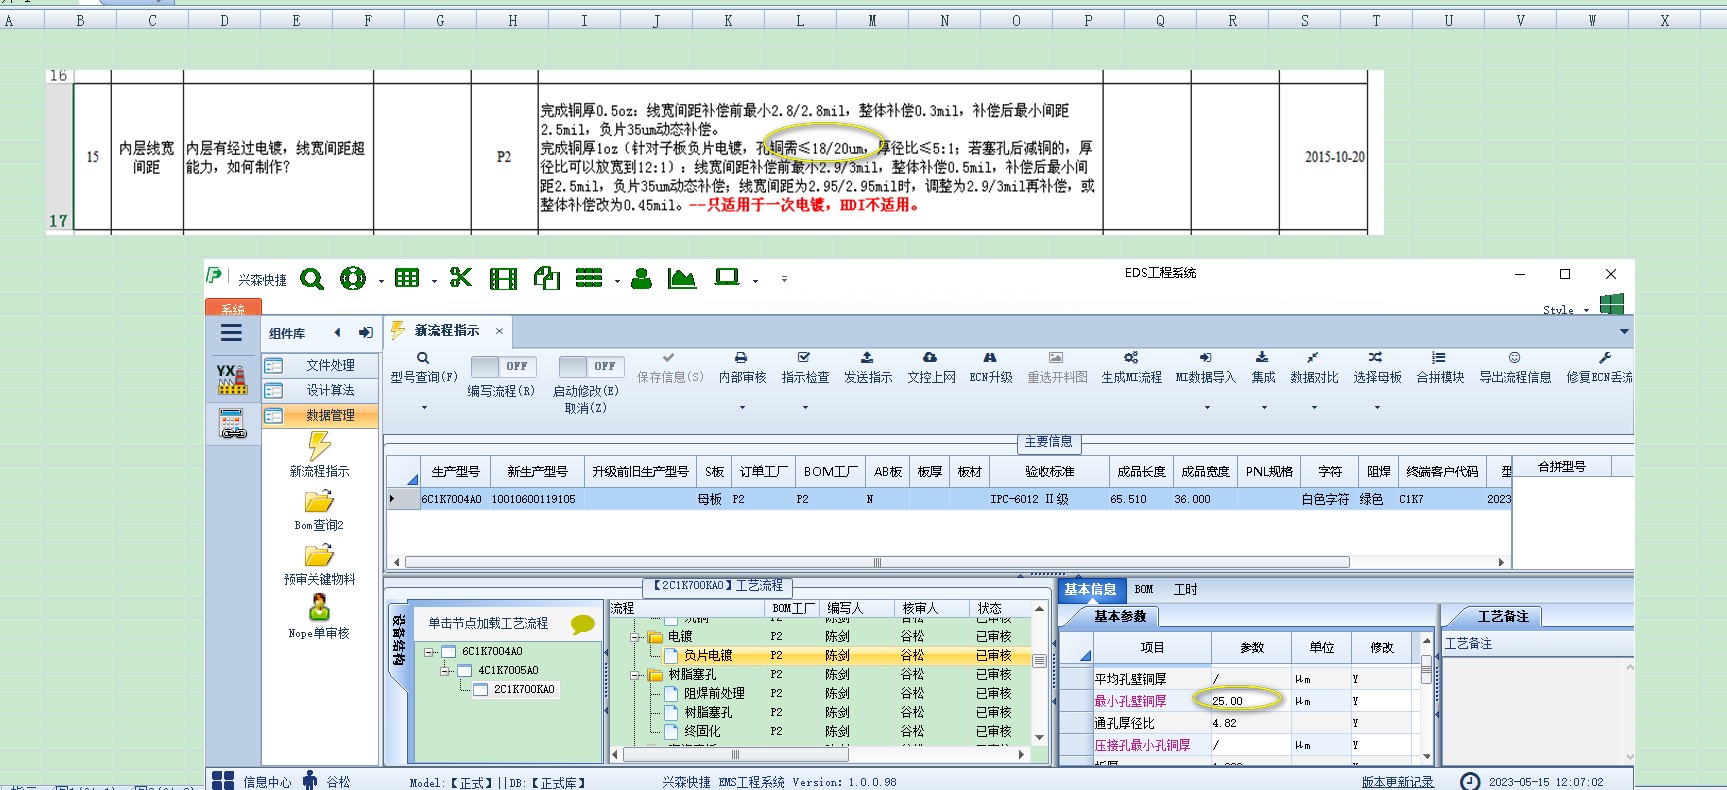This screenshot has width=1727, height=790.
Task: Switch to the 基本信息 tab
Action: pyautogui.click(x=1090, y=590)
